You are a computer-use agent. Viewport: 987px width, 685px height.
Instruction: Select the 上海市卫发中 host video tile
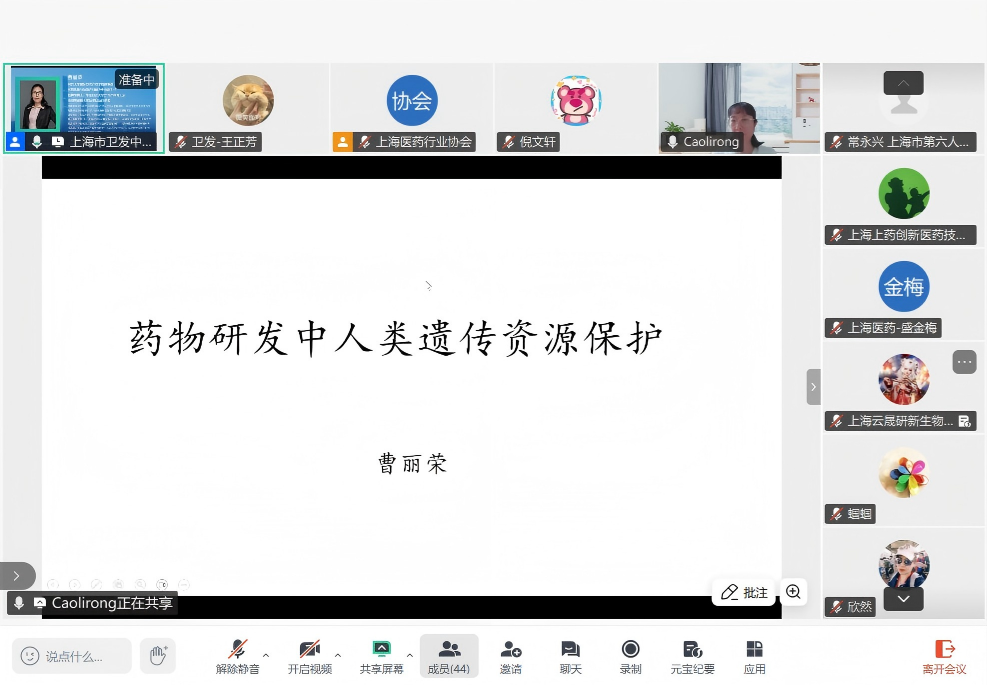point(84,108)
